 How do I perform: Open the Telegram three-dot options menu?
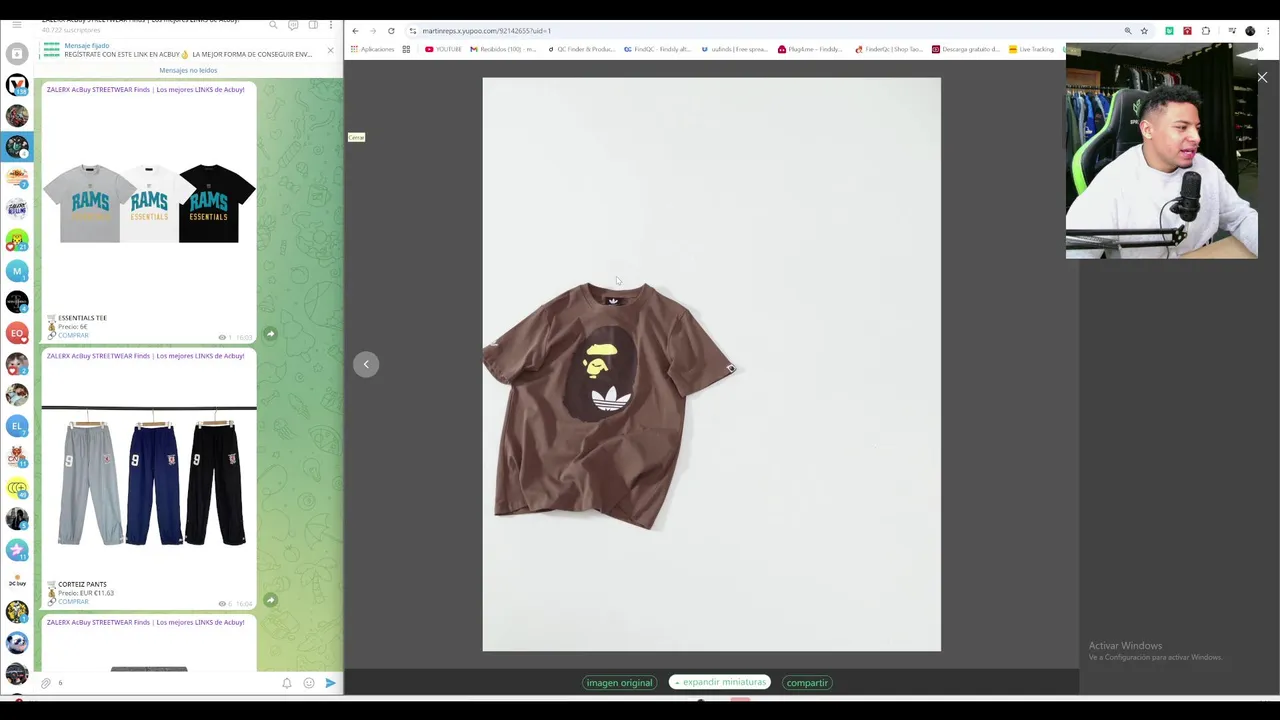pos(331,25)
